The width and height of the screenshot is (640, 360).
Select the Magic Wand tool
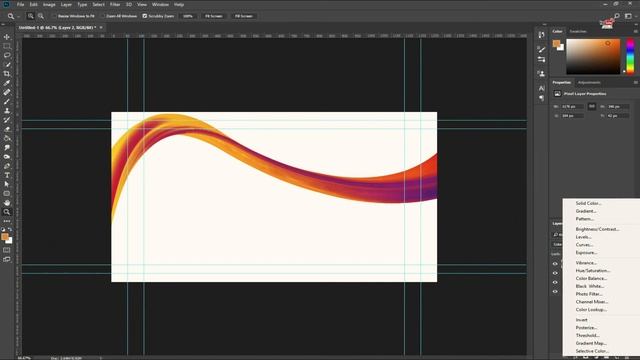(7, 64)
